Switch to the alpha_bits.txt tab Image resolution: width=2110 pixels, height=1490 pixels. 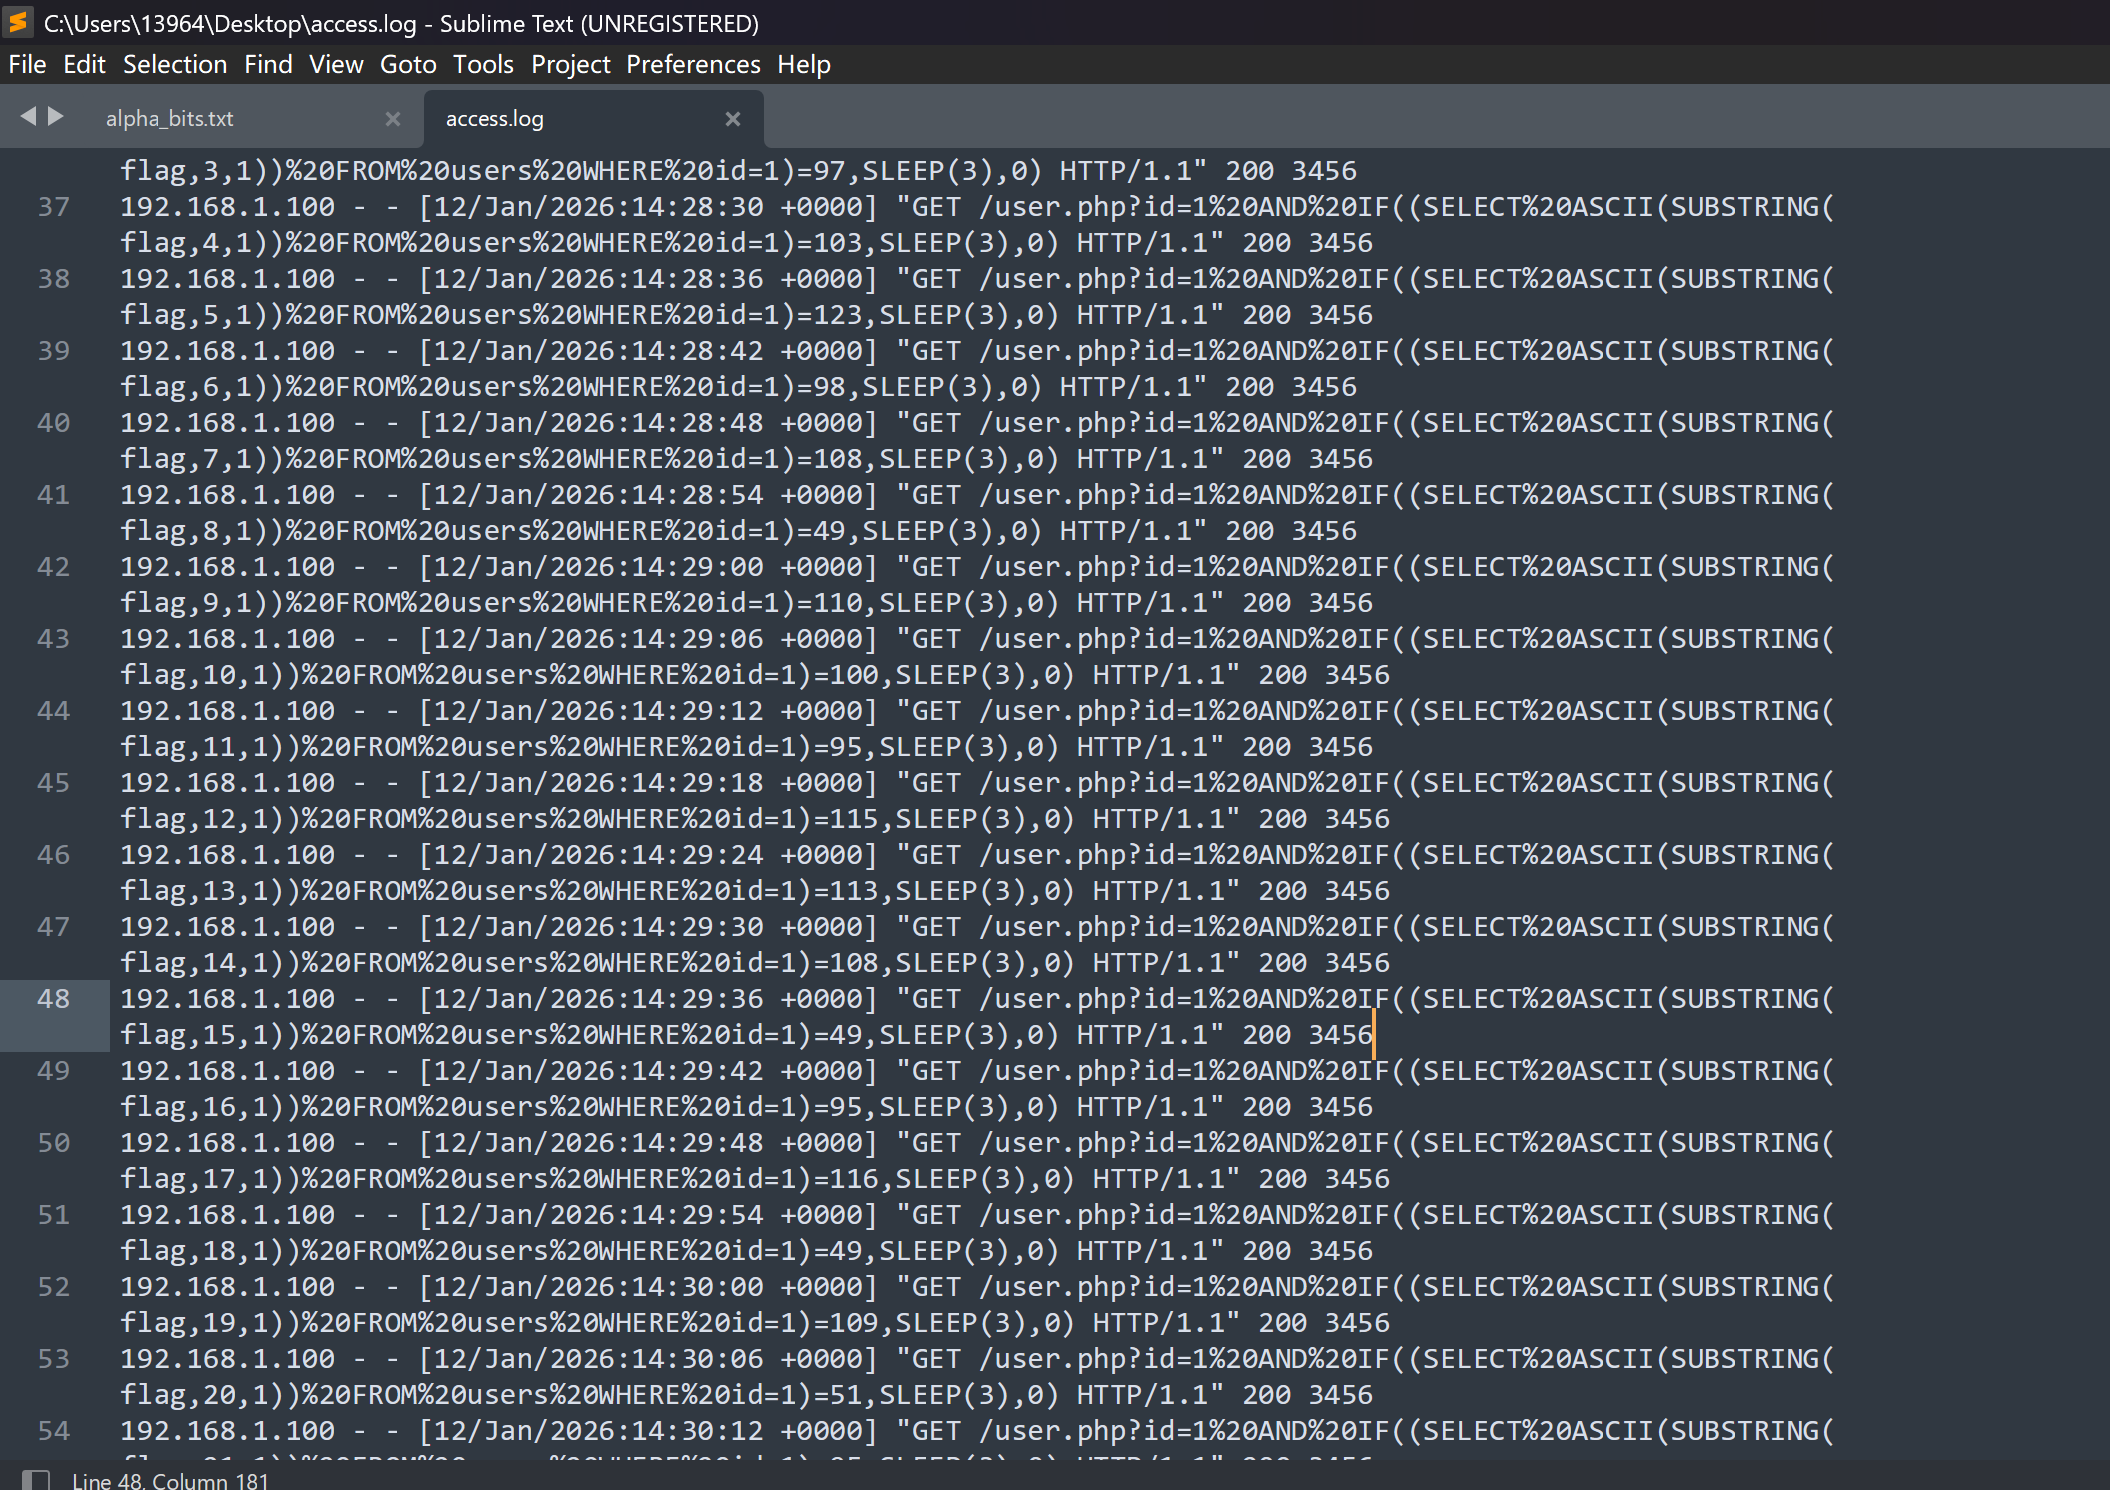point(170,119)
